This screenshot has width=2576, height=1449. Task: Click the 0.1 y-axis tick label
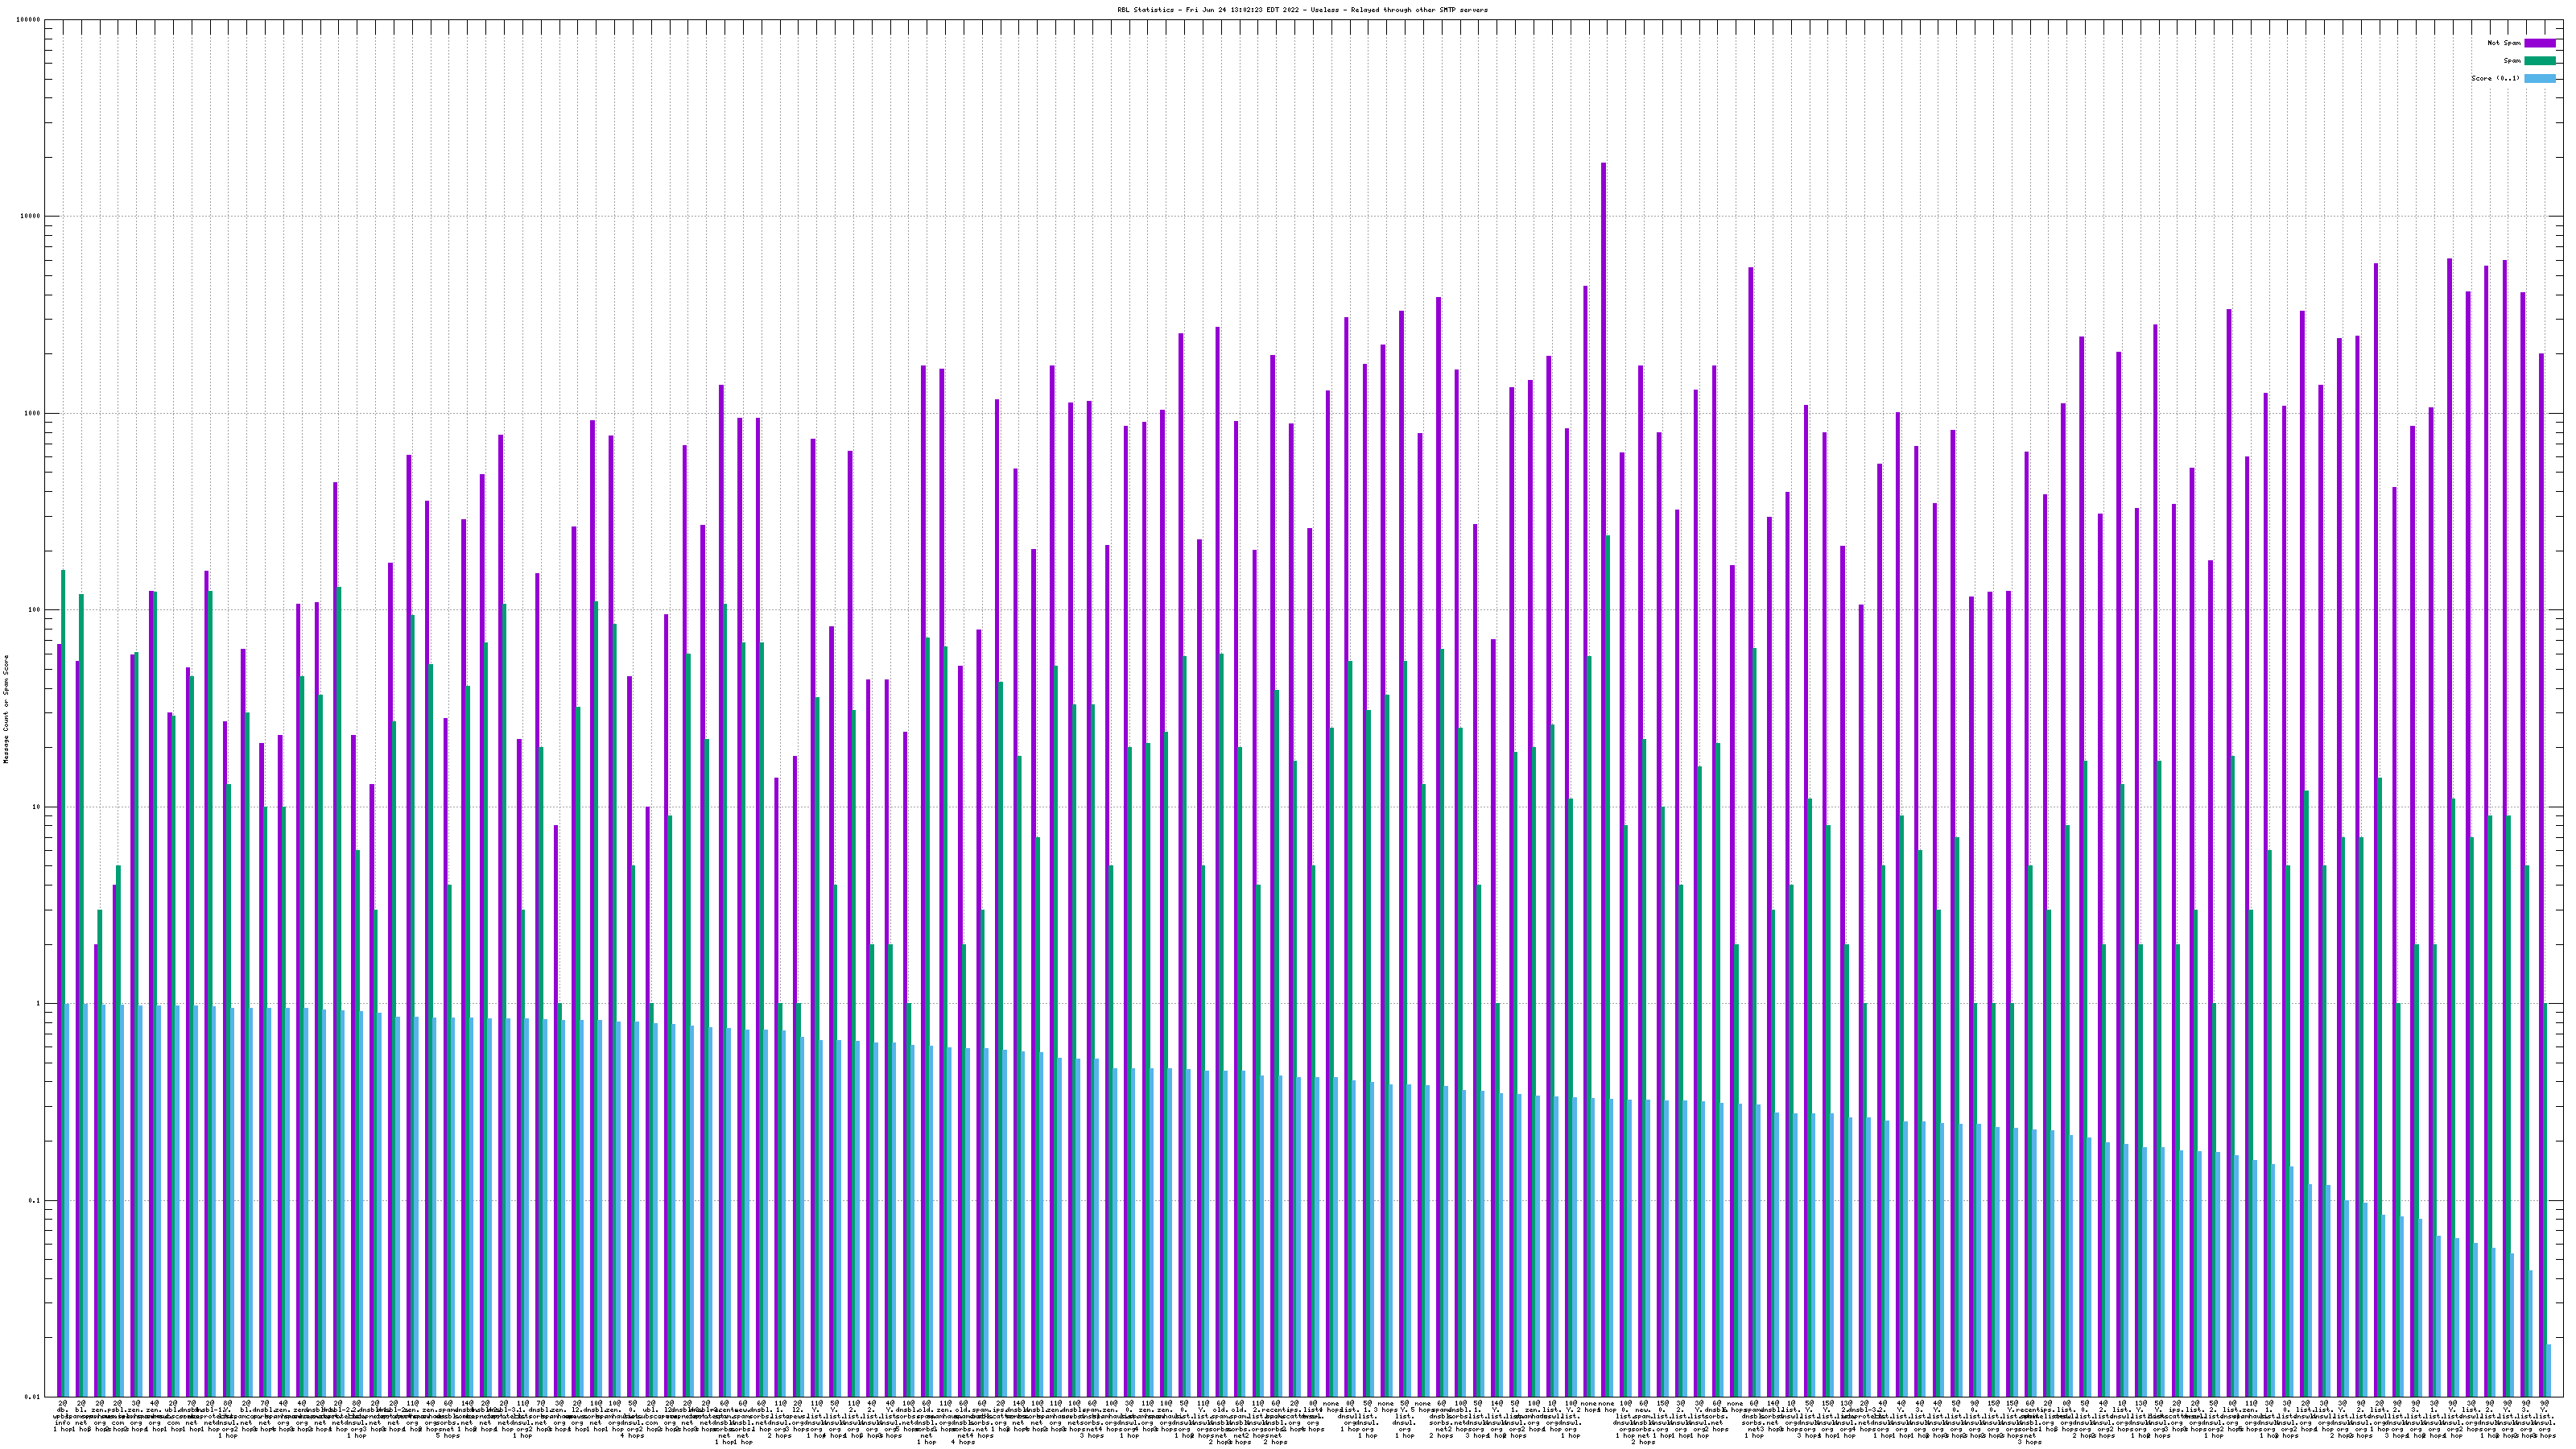click(x=35, y=1200)
